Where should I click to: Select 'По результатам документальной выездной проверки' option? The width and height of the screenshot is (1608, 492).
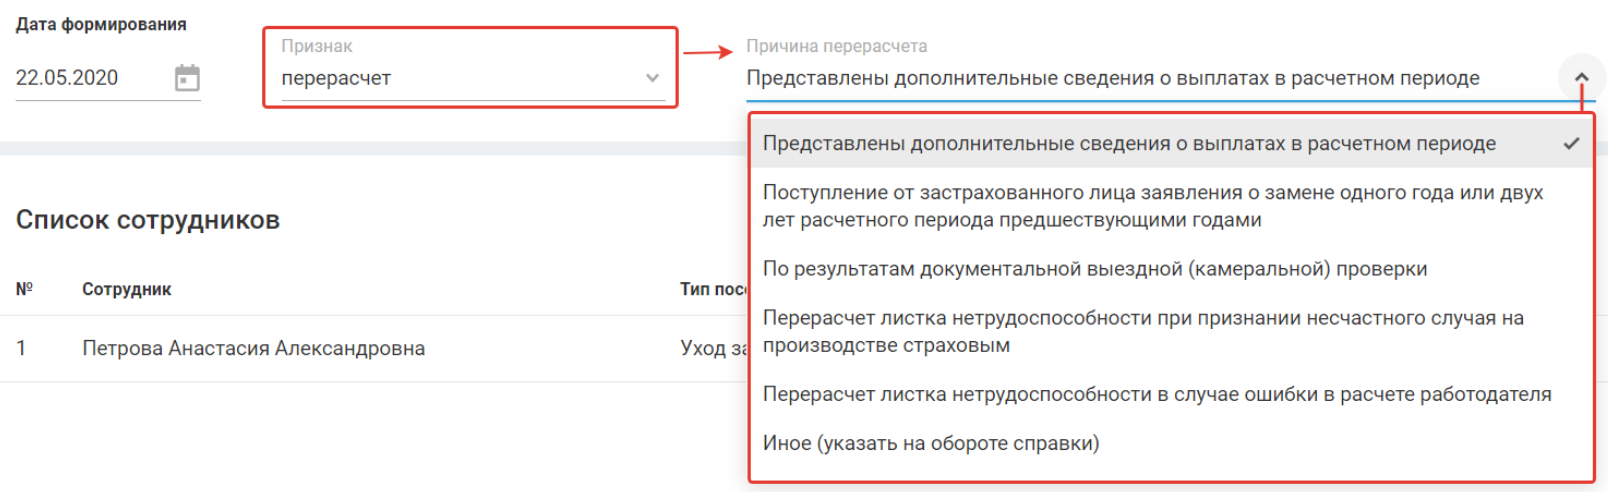point(1094,269)
